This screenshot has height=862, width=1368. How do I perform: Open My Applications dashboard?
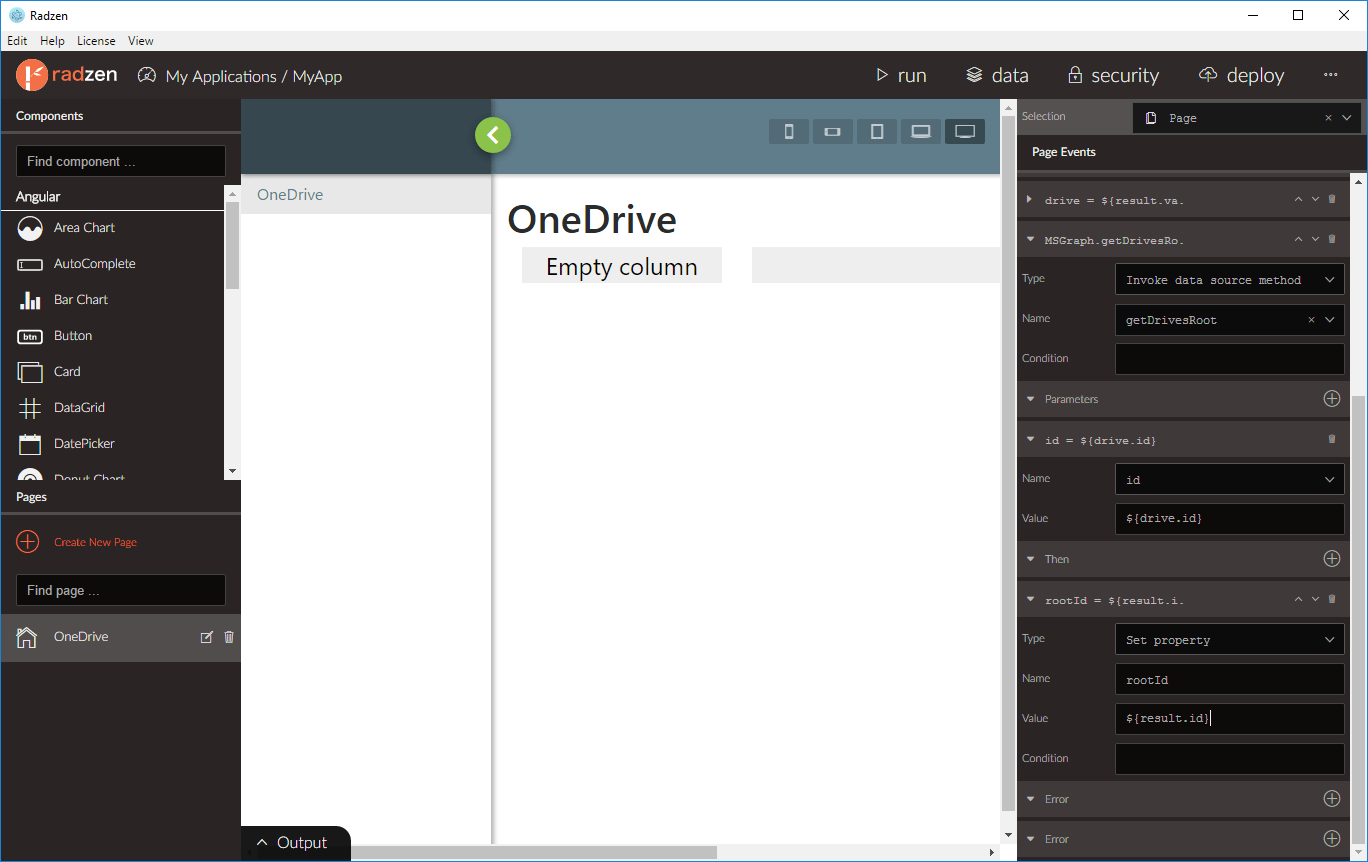(x=221, y=76)
